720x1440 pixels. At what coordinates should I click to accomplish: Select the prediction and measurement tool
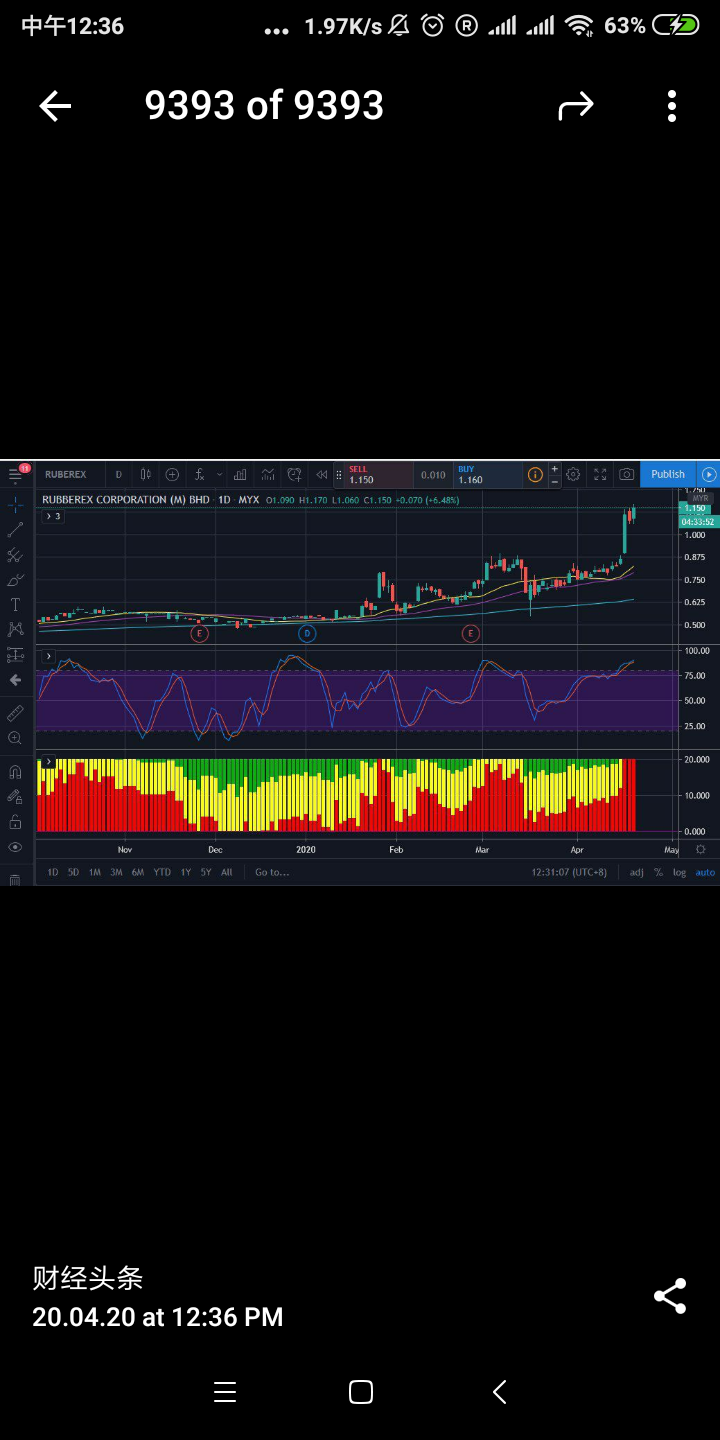(15, 655)
